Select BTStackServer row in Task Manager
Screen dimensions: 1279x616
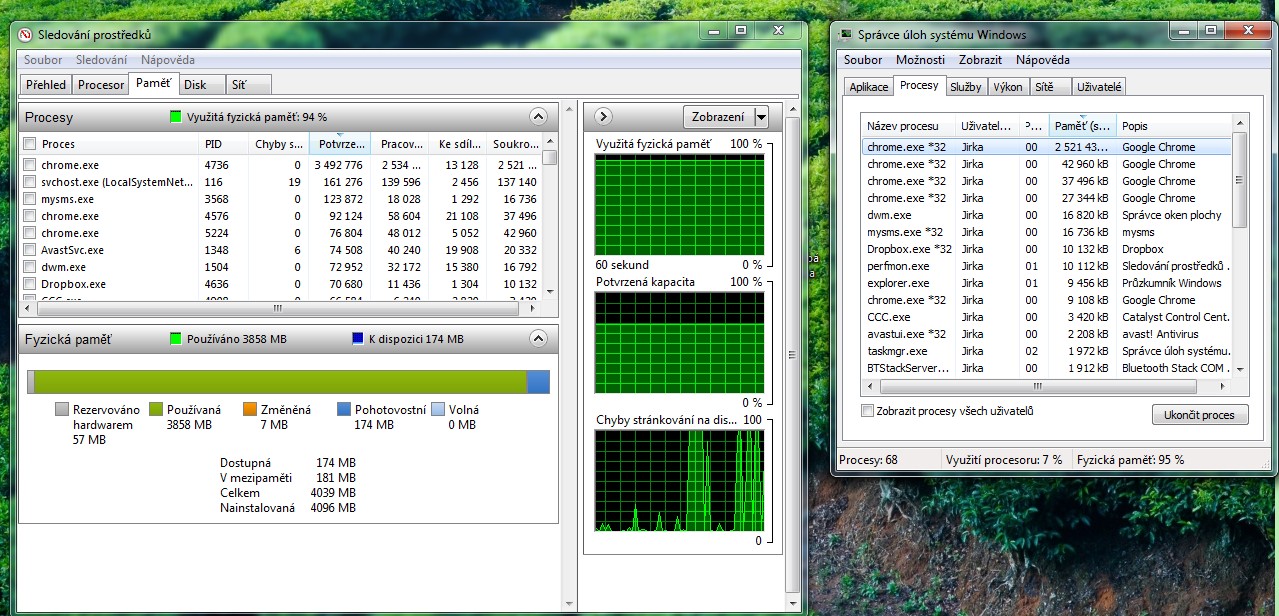1047,368
